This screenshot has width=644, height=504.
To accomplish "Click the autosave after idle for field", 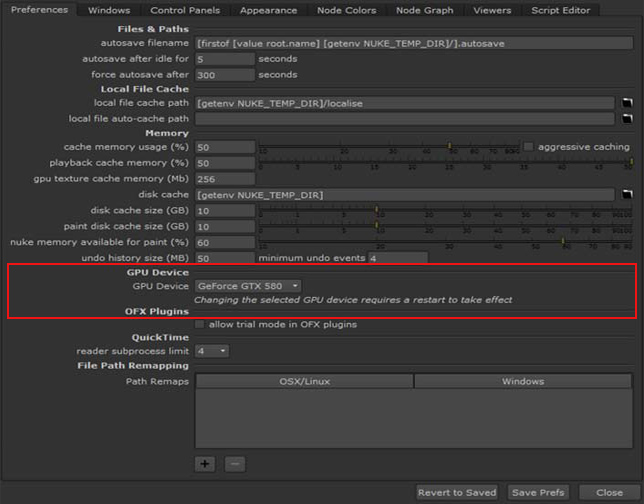I will pyautogui.click(x=225, y=59).
